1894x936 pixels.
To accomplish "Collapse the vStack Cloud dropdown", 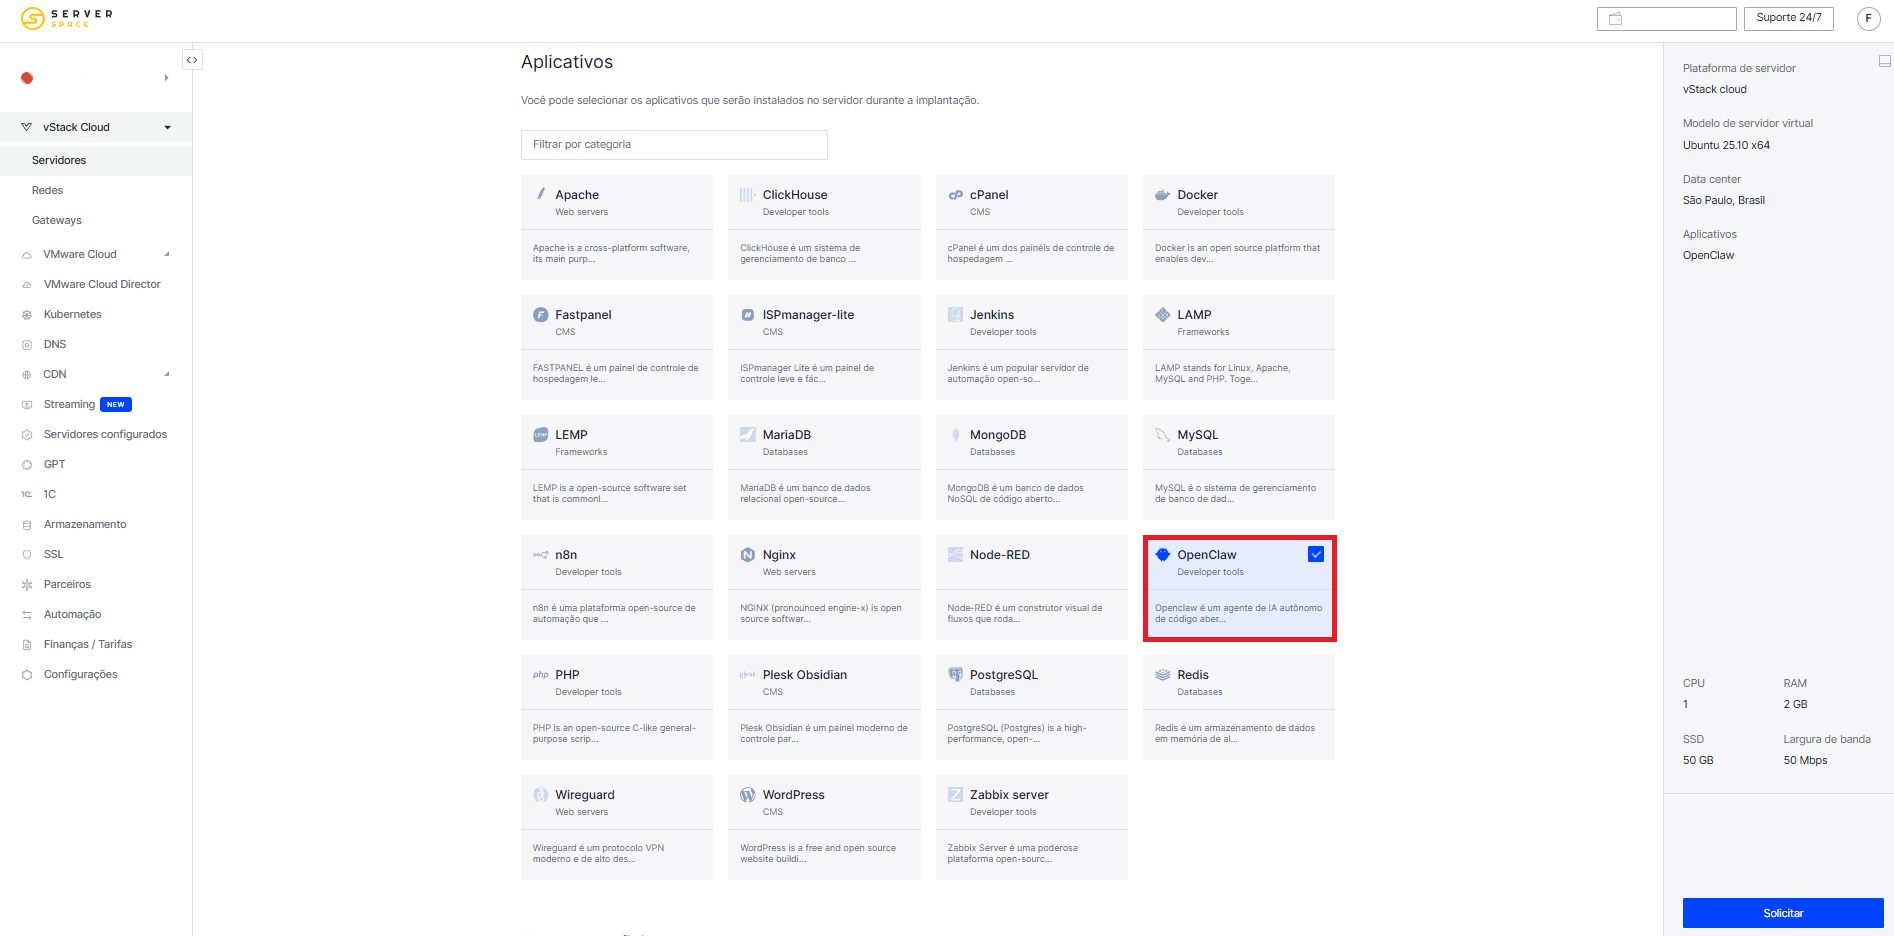I will pos(167,127).
